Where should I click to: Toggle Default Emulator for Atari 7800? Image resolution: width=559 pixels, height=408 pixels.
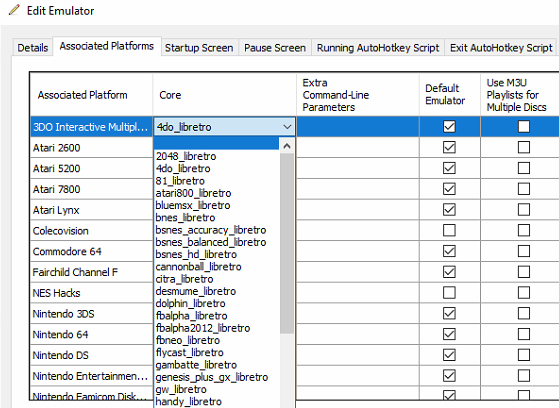pos(449,189)
